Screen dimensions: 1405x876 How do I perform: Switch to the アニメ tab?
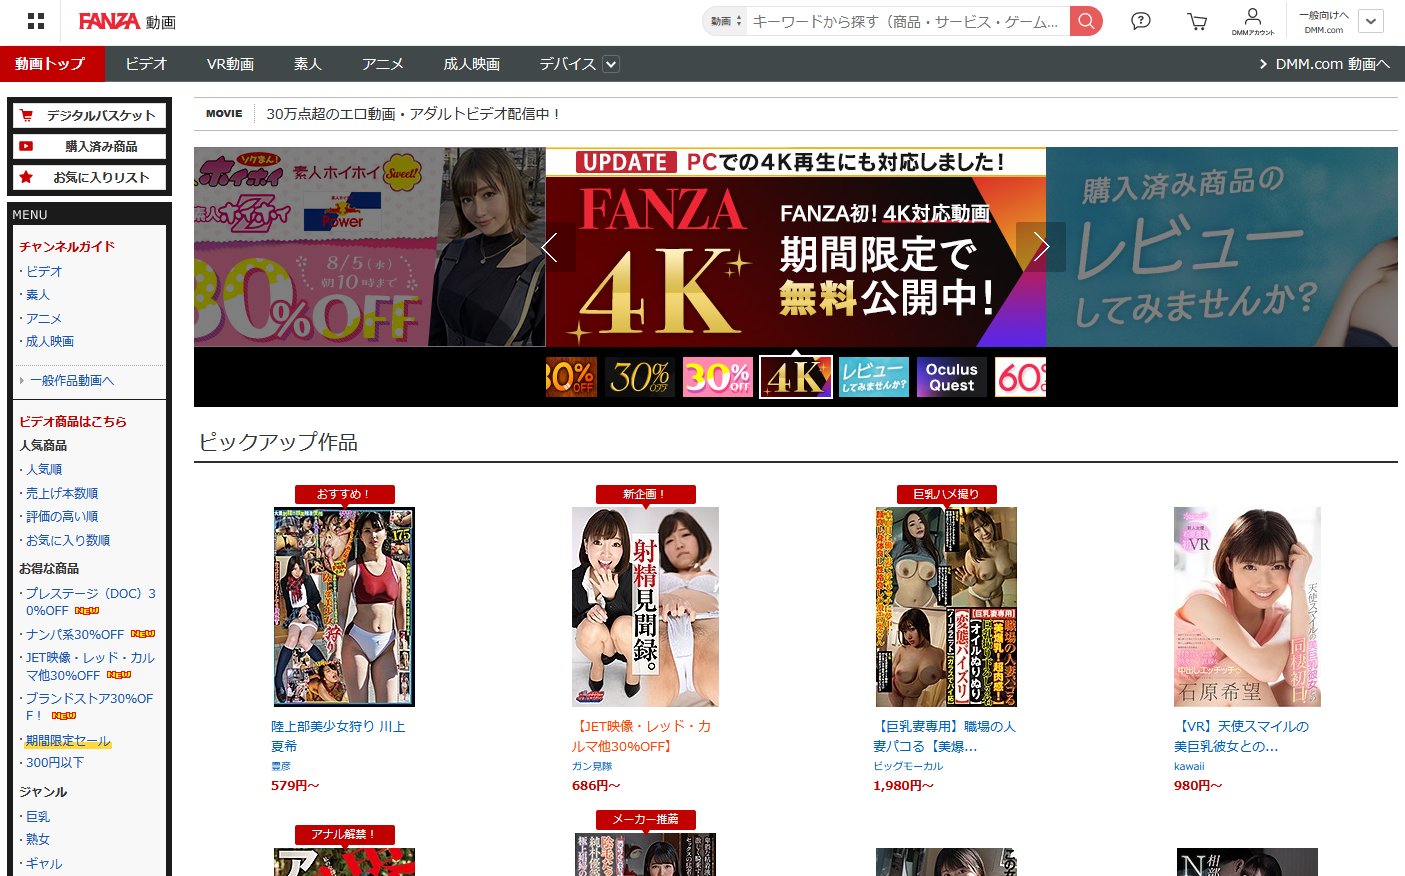[x=383, y=64]
